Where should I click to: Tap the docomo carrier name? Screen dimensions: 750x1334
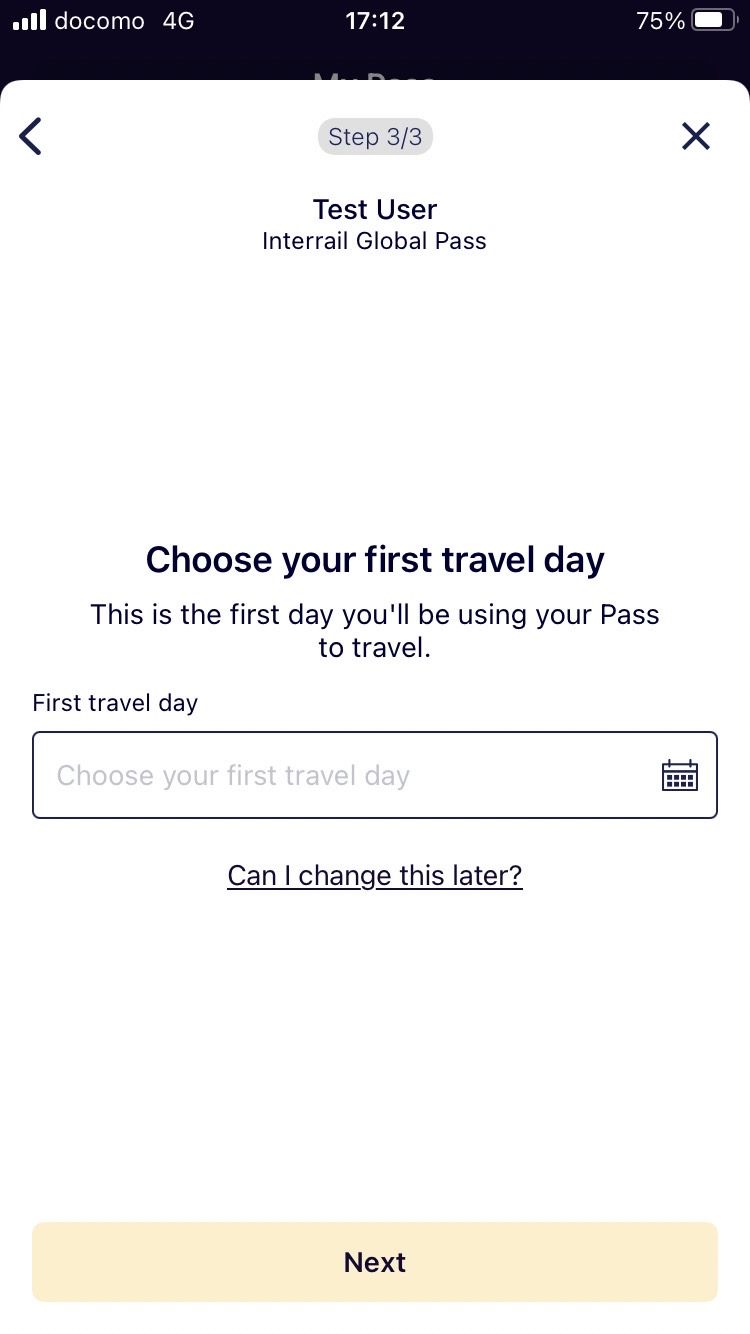point(99,21)
